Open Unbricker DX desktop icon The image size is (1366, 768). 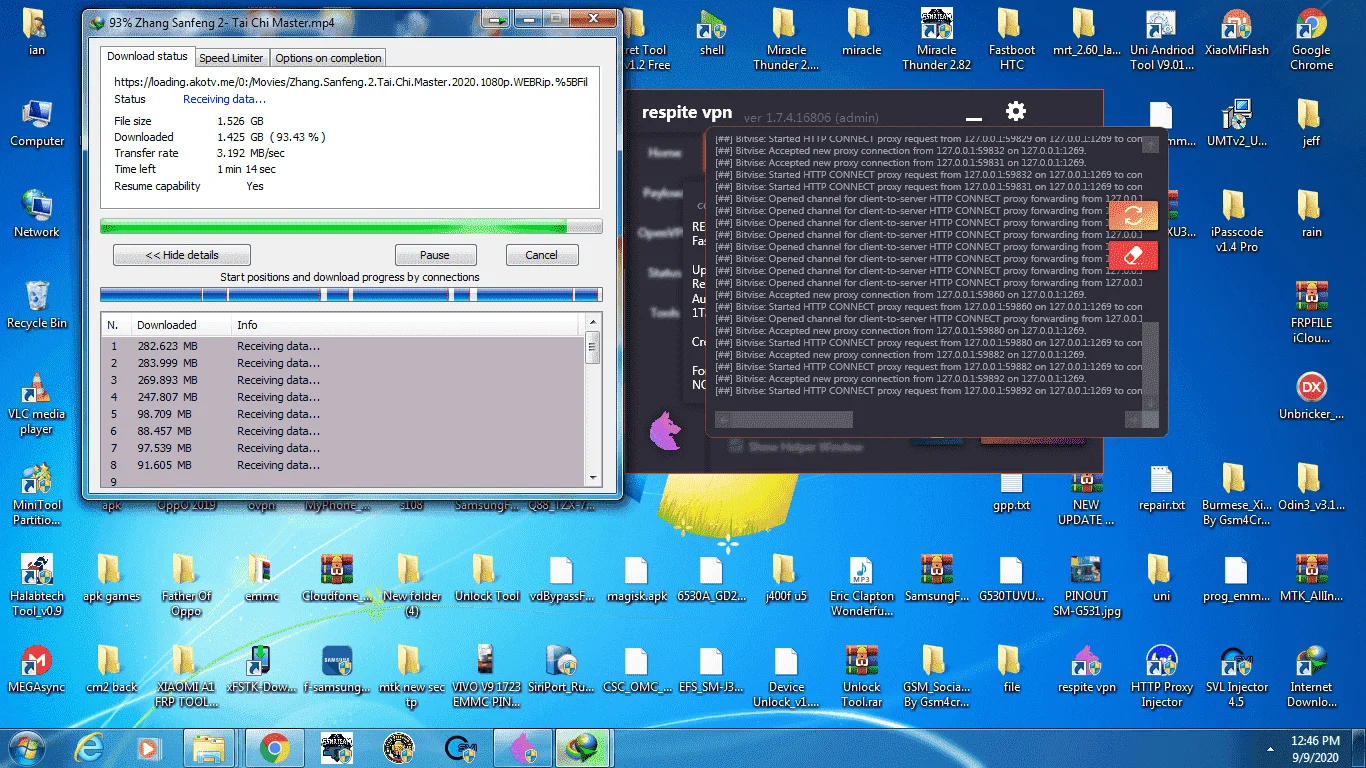pyautogui.click(x=1311, y=396)
